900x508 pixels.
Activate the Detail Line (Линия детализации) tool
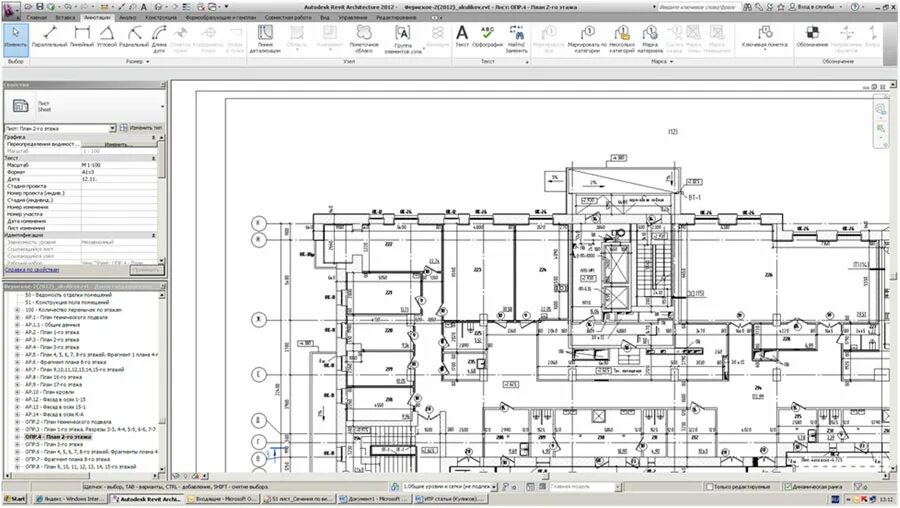pos(265,39)
